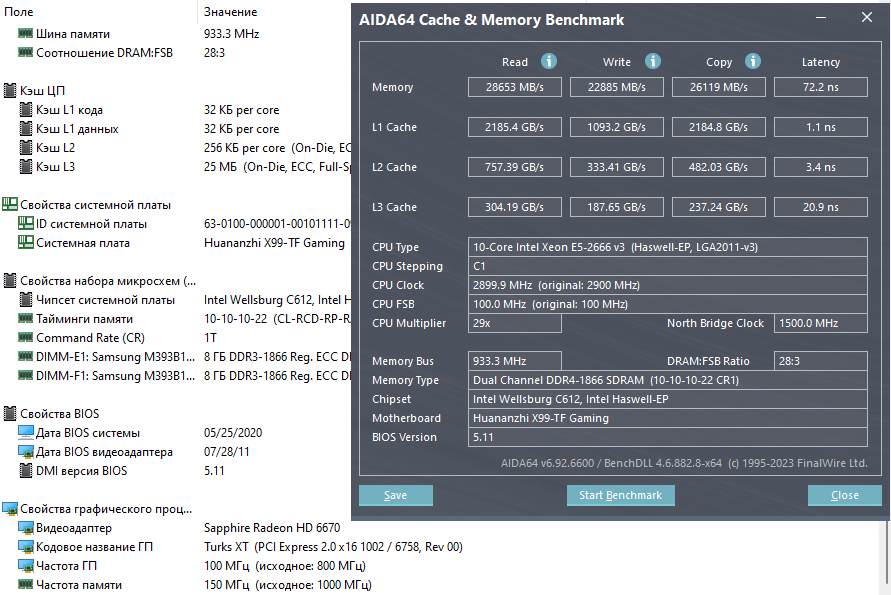
Task: Select the Системная плата row
Action: (x=83, y=243)
